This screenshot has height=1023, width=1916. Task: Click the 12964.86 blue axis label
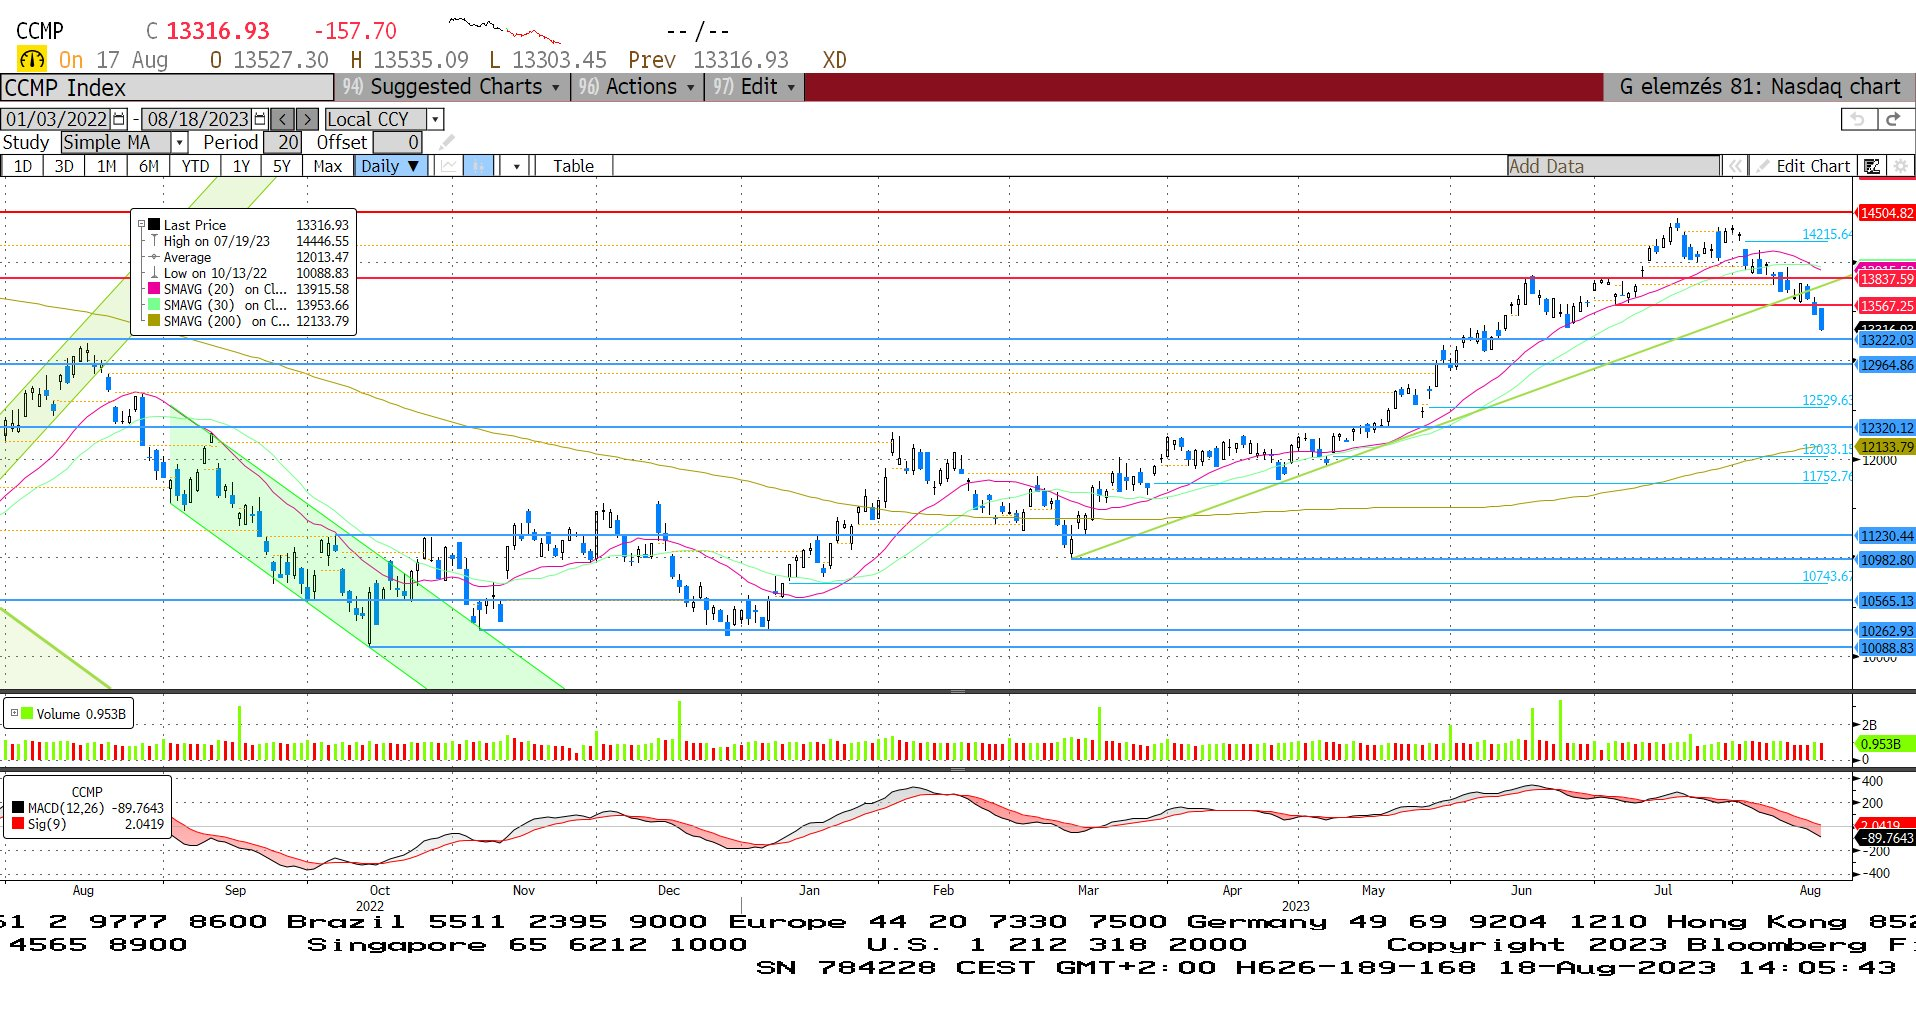(1886, 365)
